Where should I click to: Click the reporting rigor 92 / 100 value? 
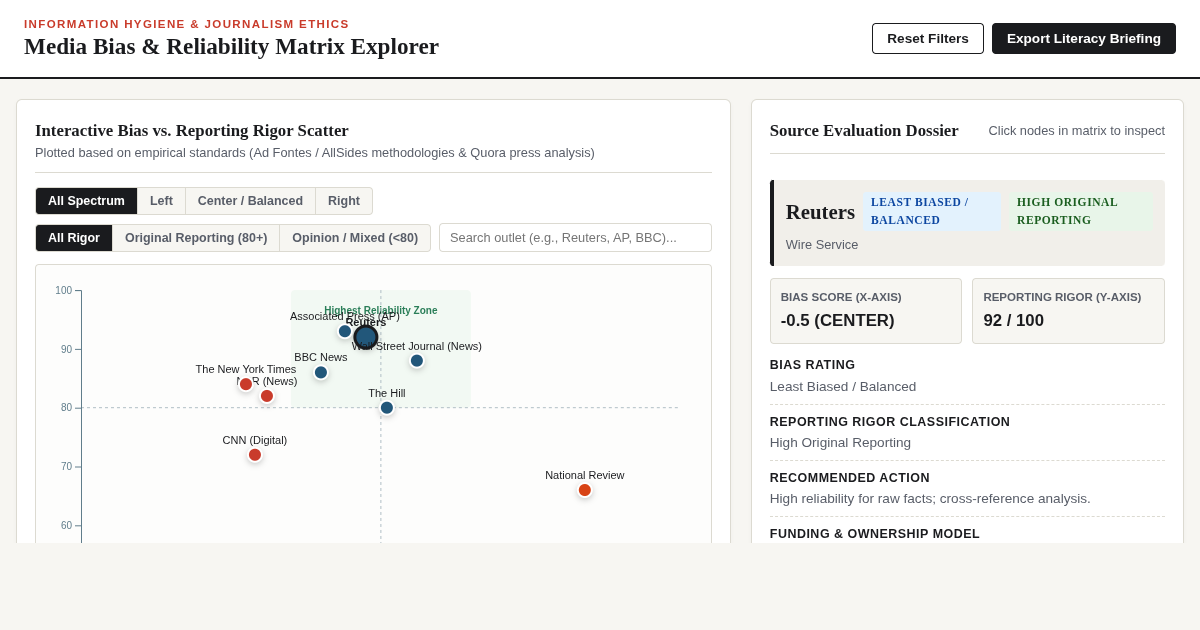click(1013, 321)
